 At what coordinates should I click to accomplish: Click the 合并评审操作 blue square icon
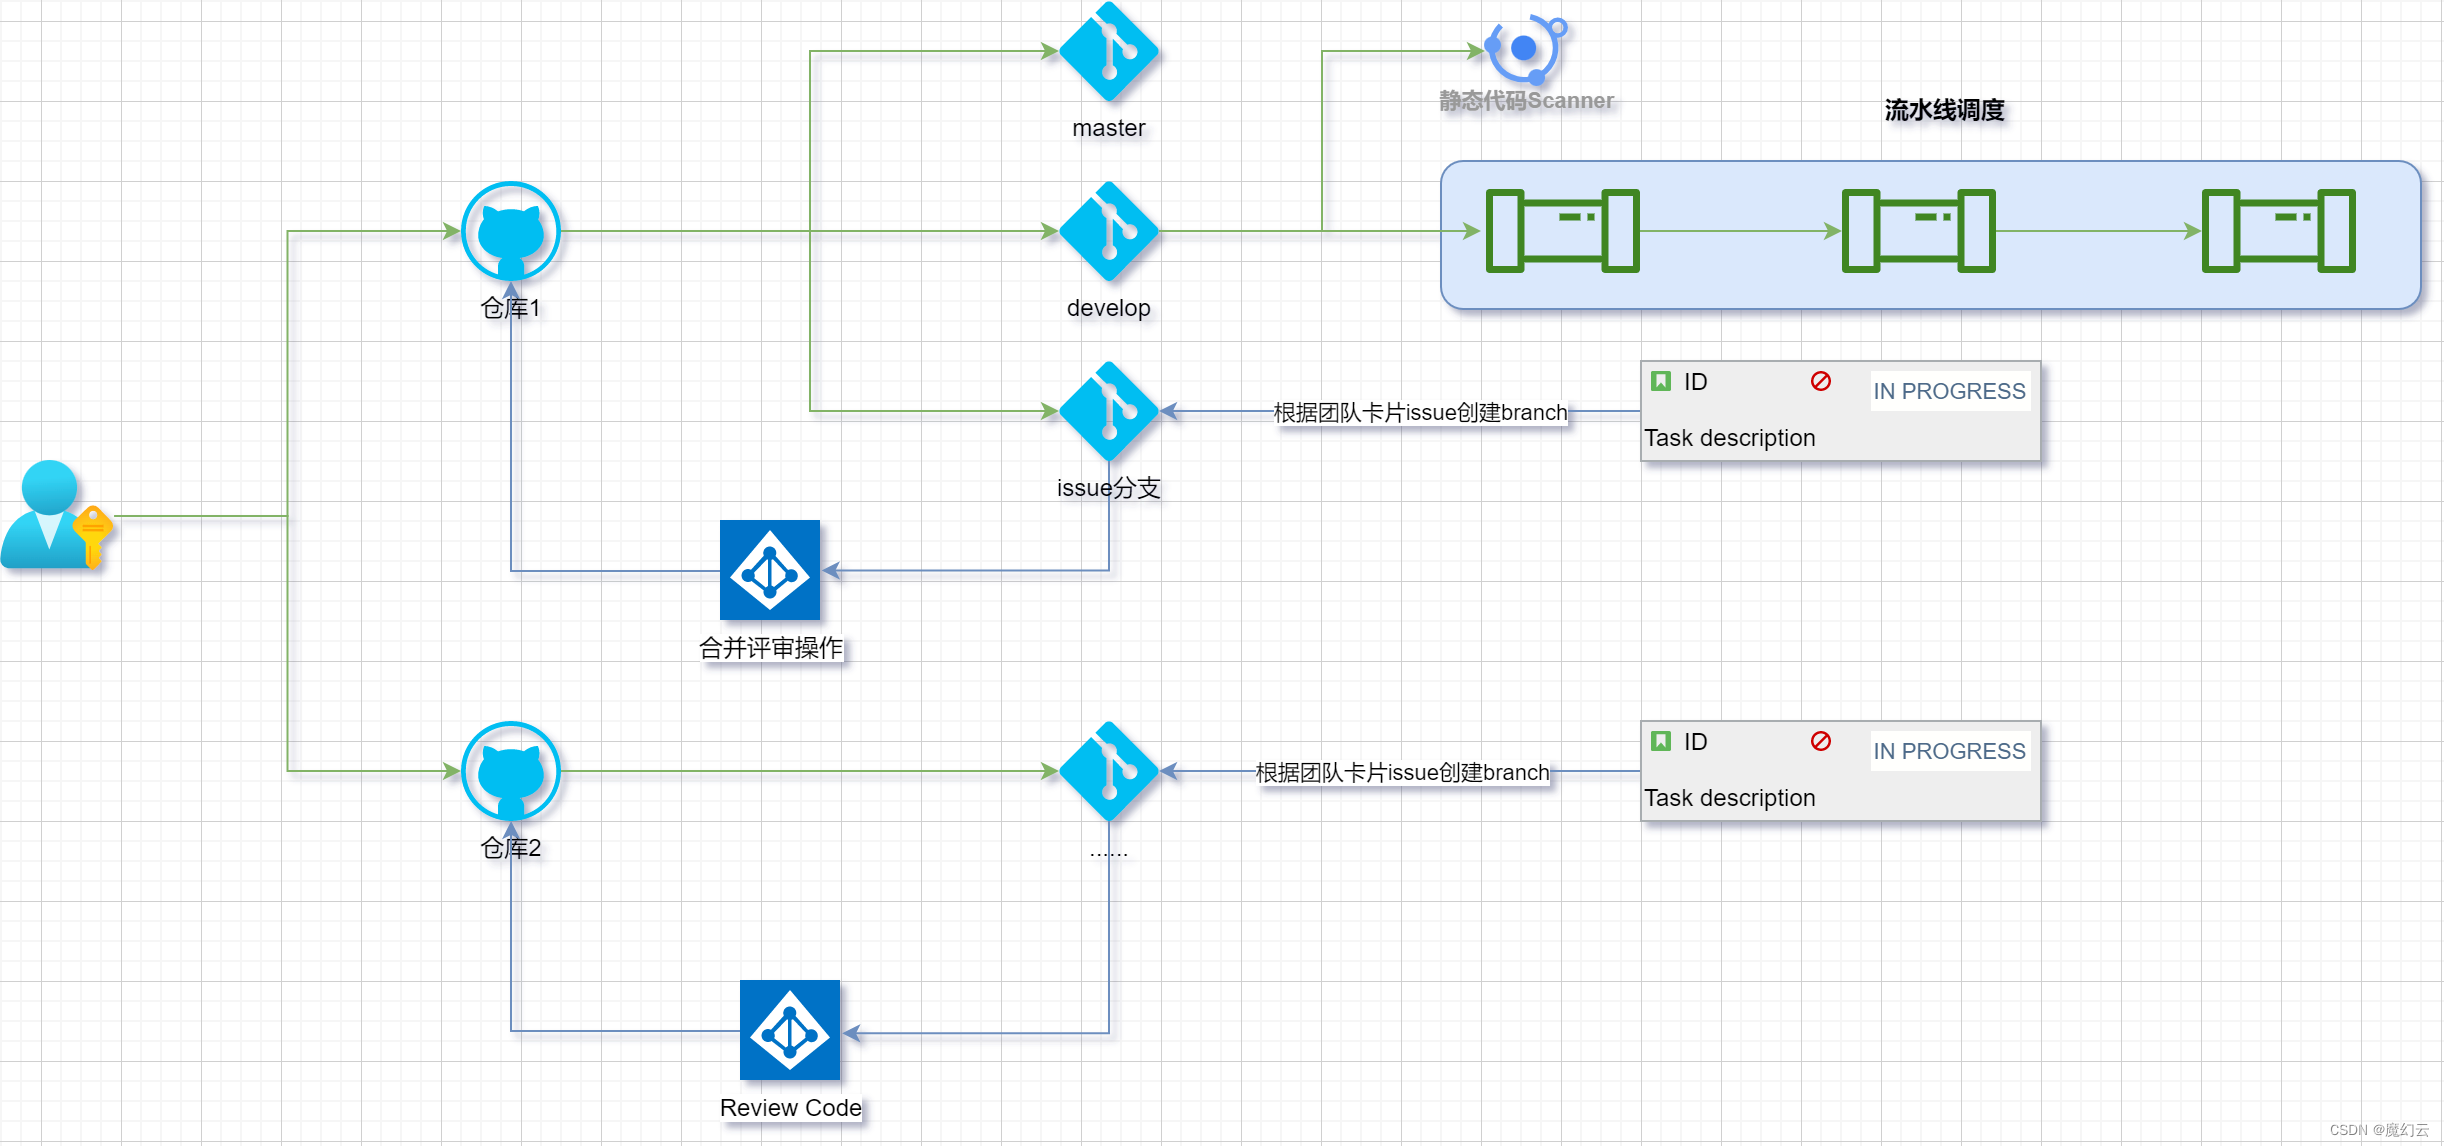(770, 570)
